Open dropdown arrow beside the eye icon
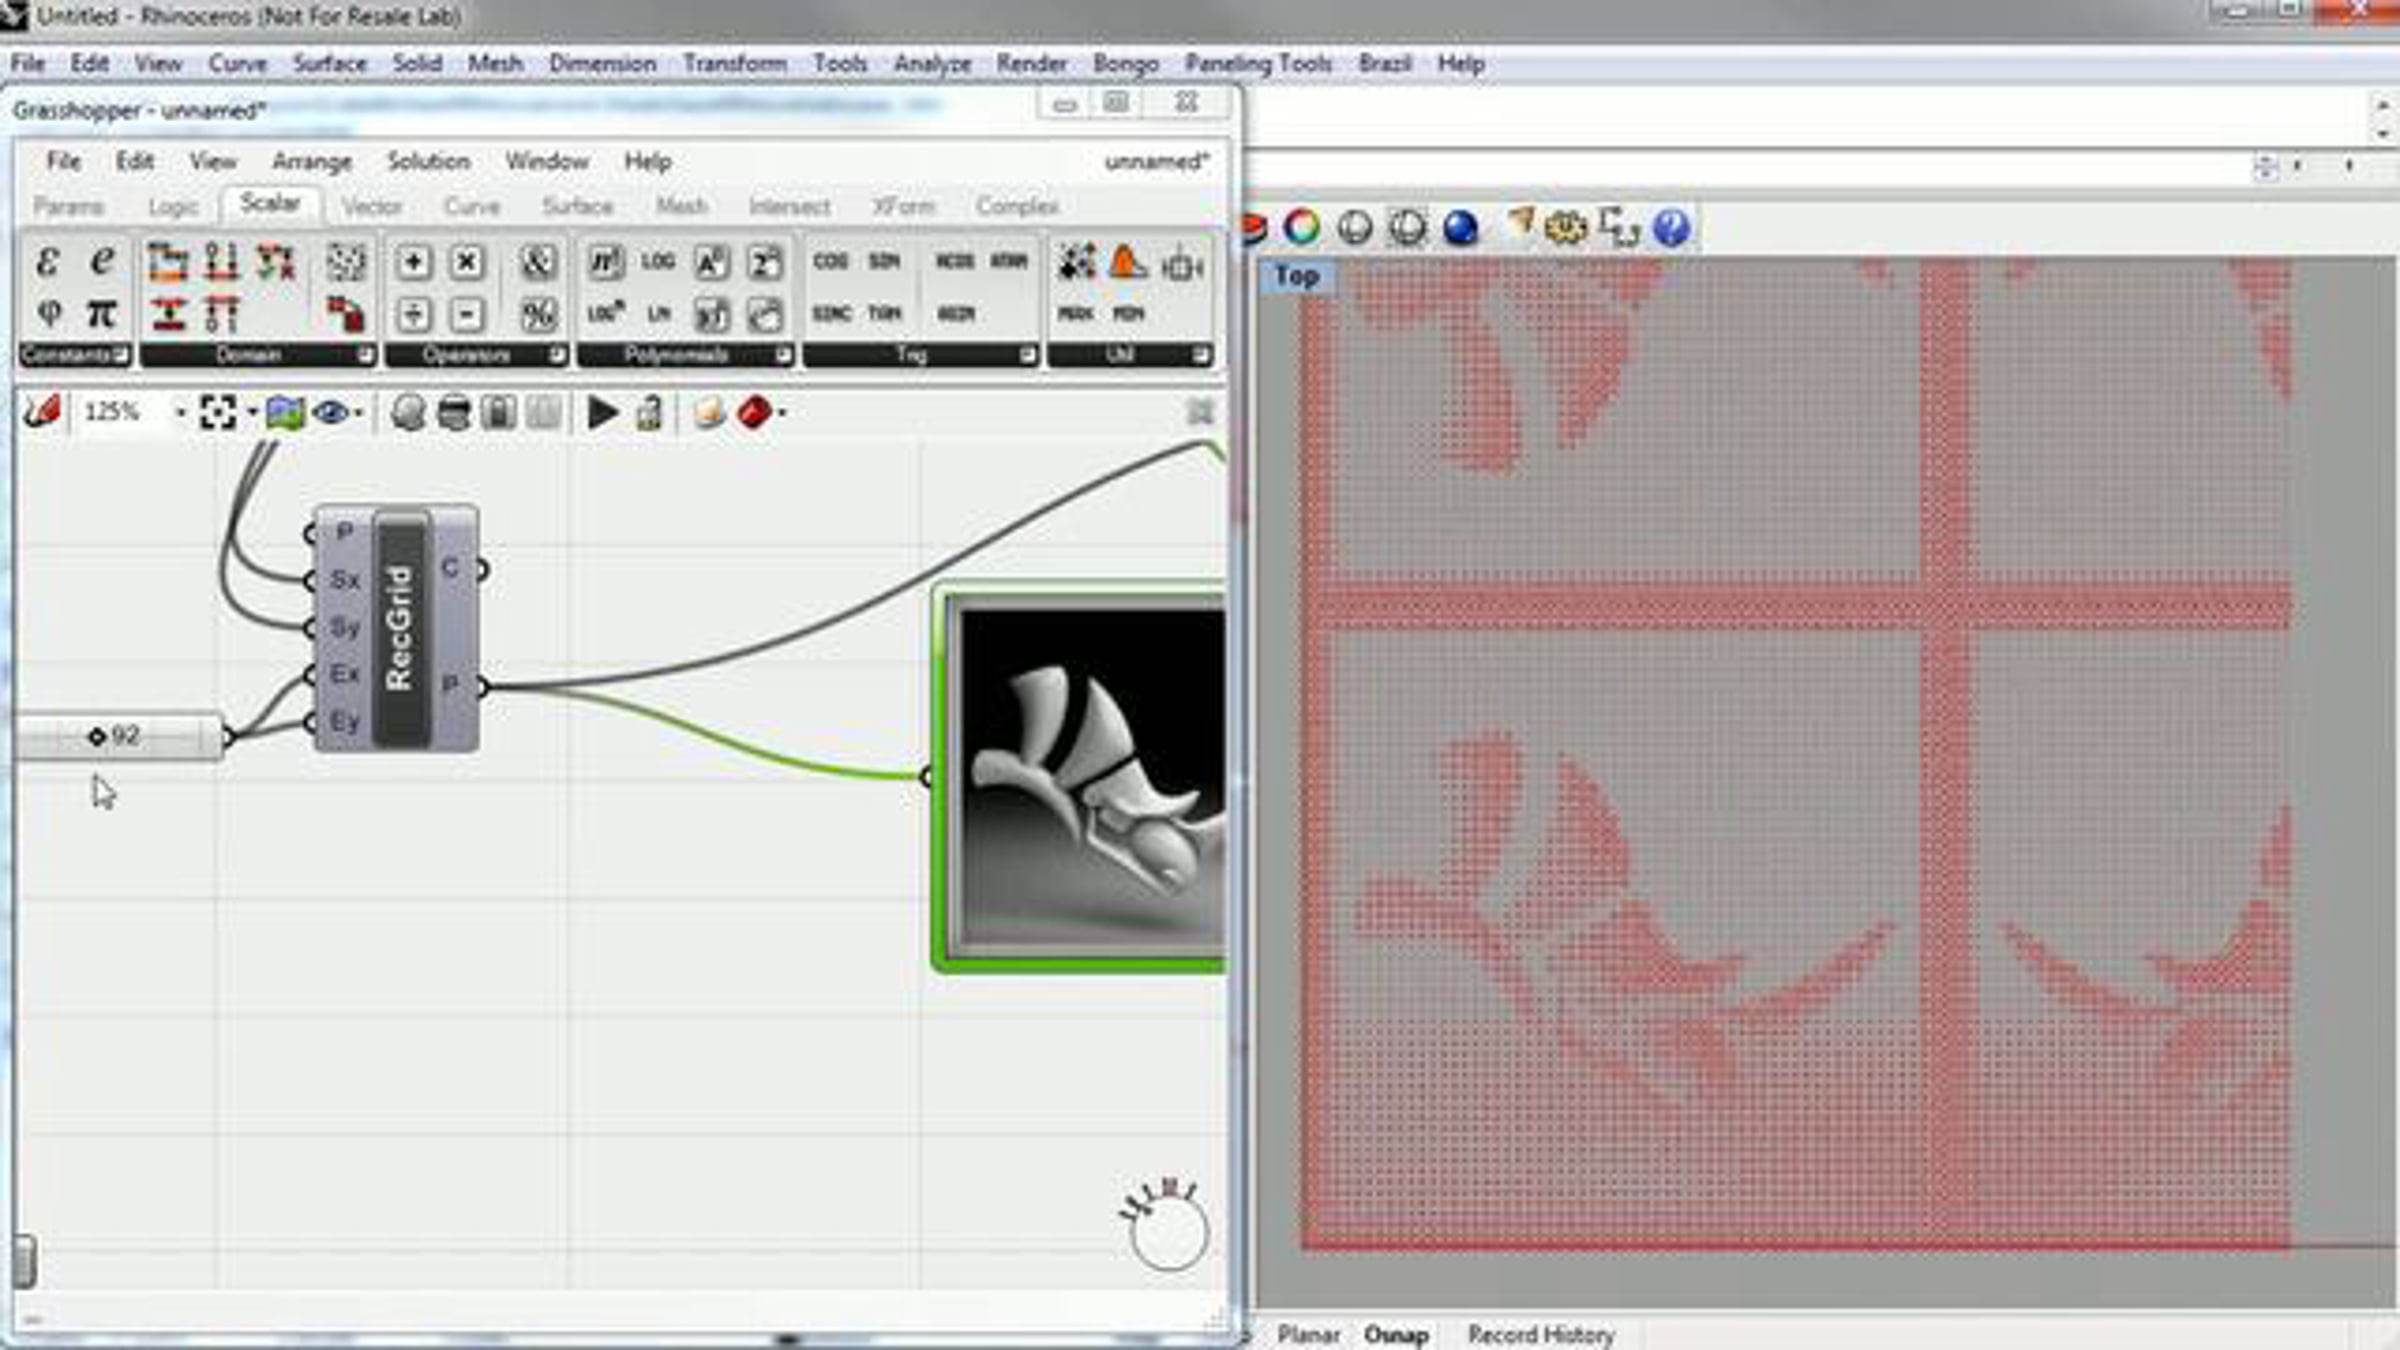Image resolution: width=2400 pixels, height=1350 pixels. 358,412
